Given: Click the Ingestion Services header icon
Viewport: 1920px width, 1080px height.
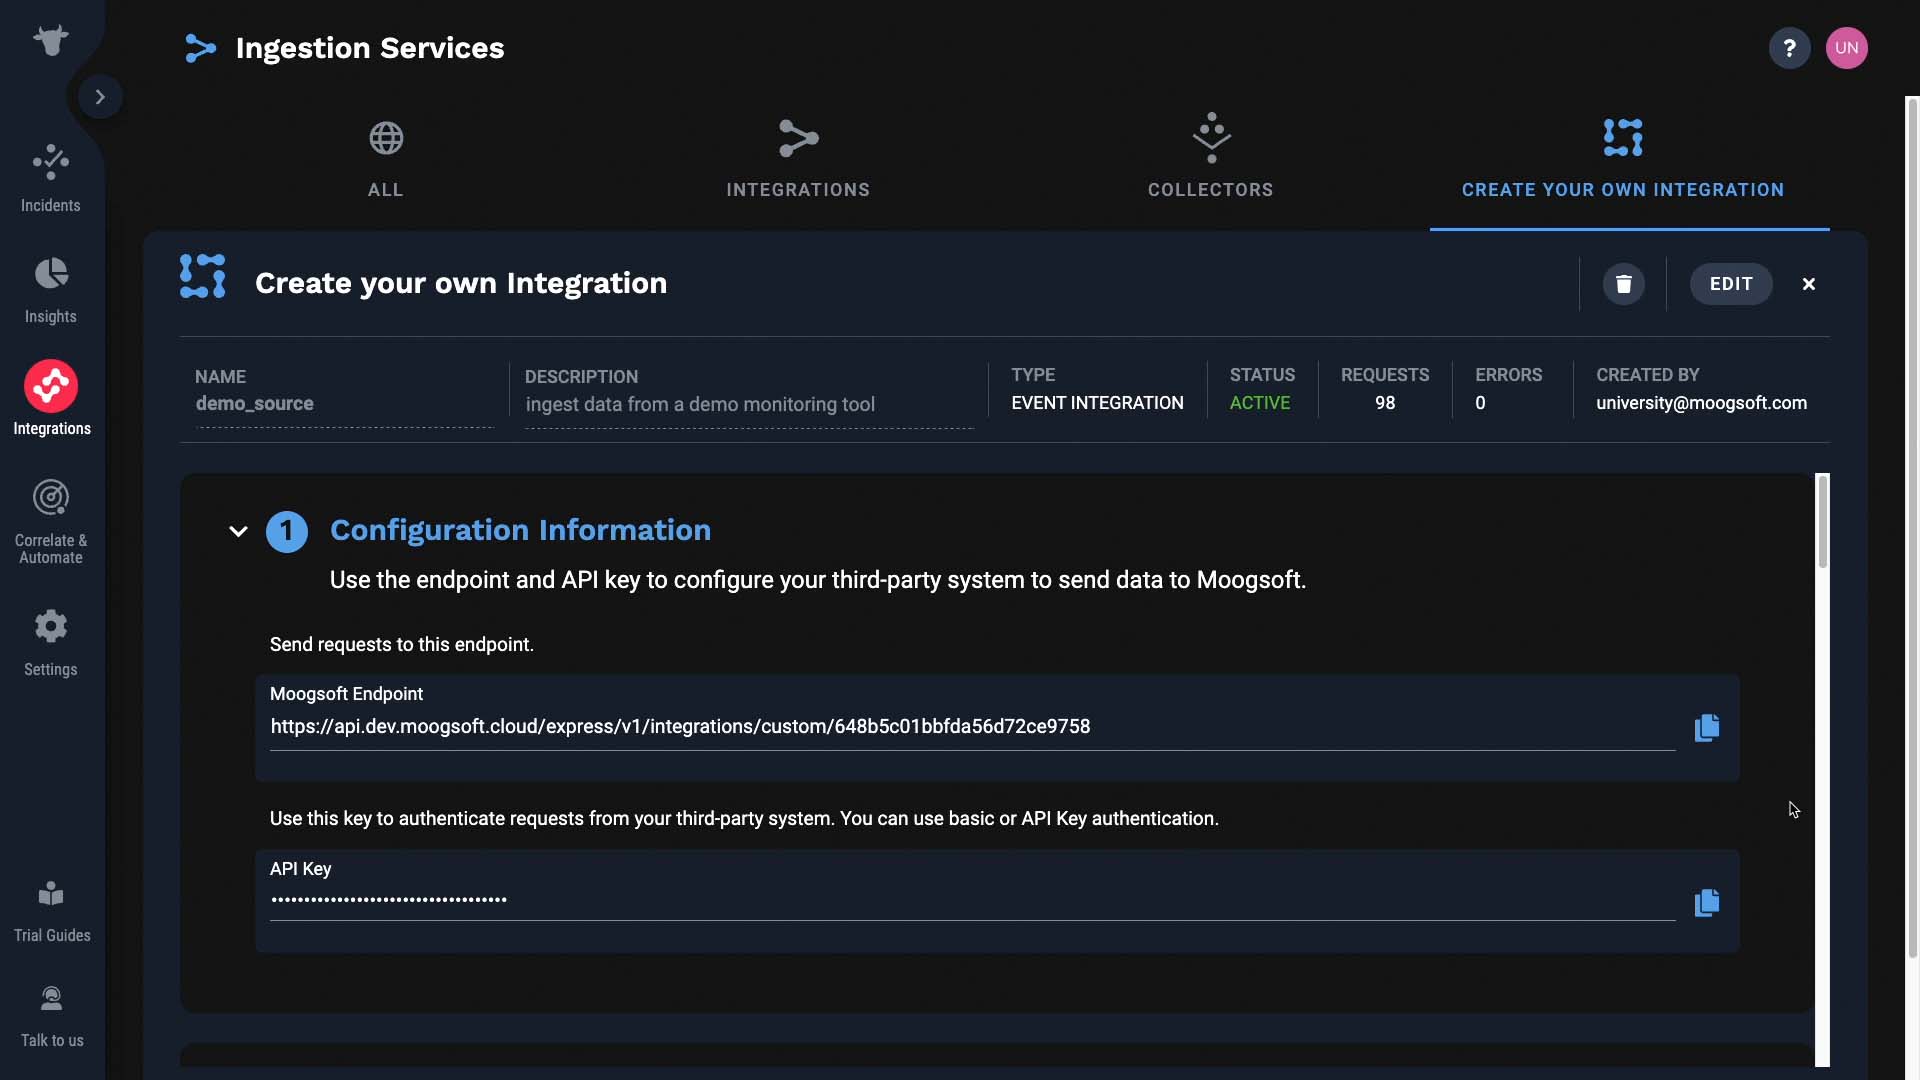Looking at the screenshot, I should (200, 48).
